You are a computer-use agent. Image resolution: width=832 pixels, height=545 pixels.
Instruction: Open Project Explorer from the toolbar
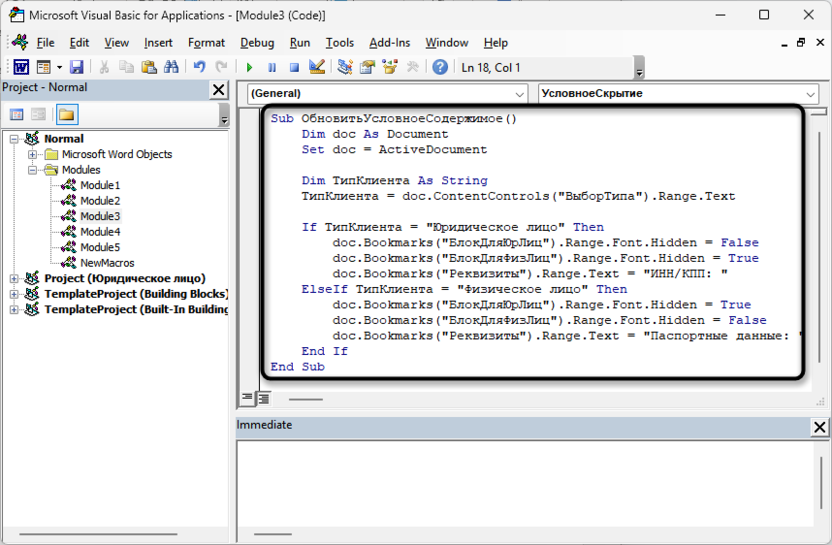click(x=345, y=67)
